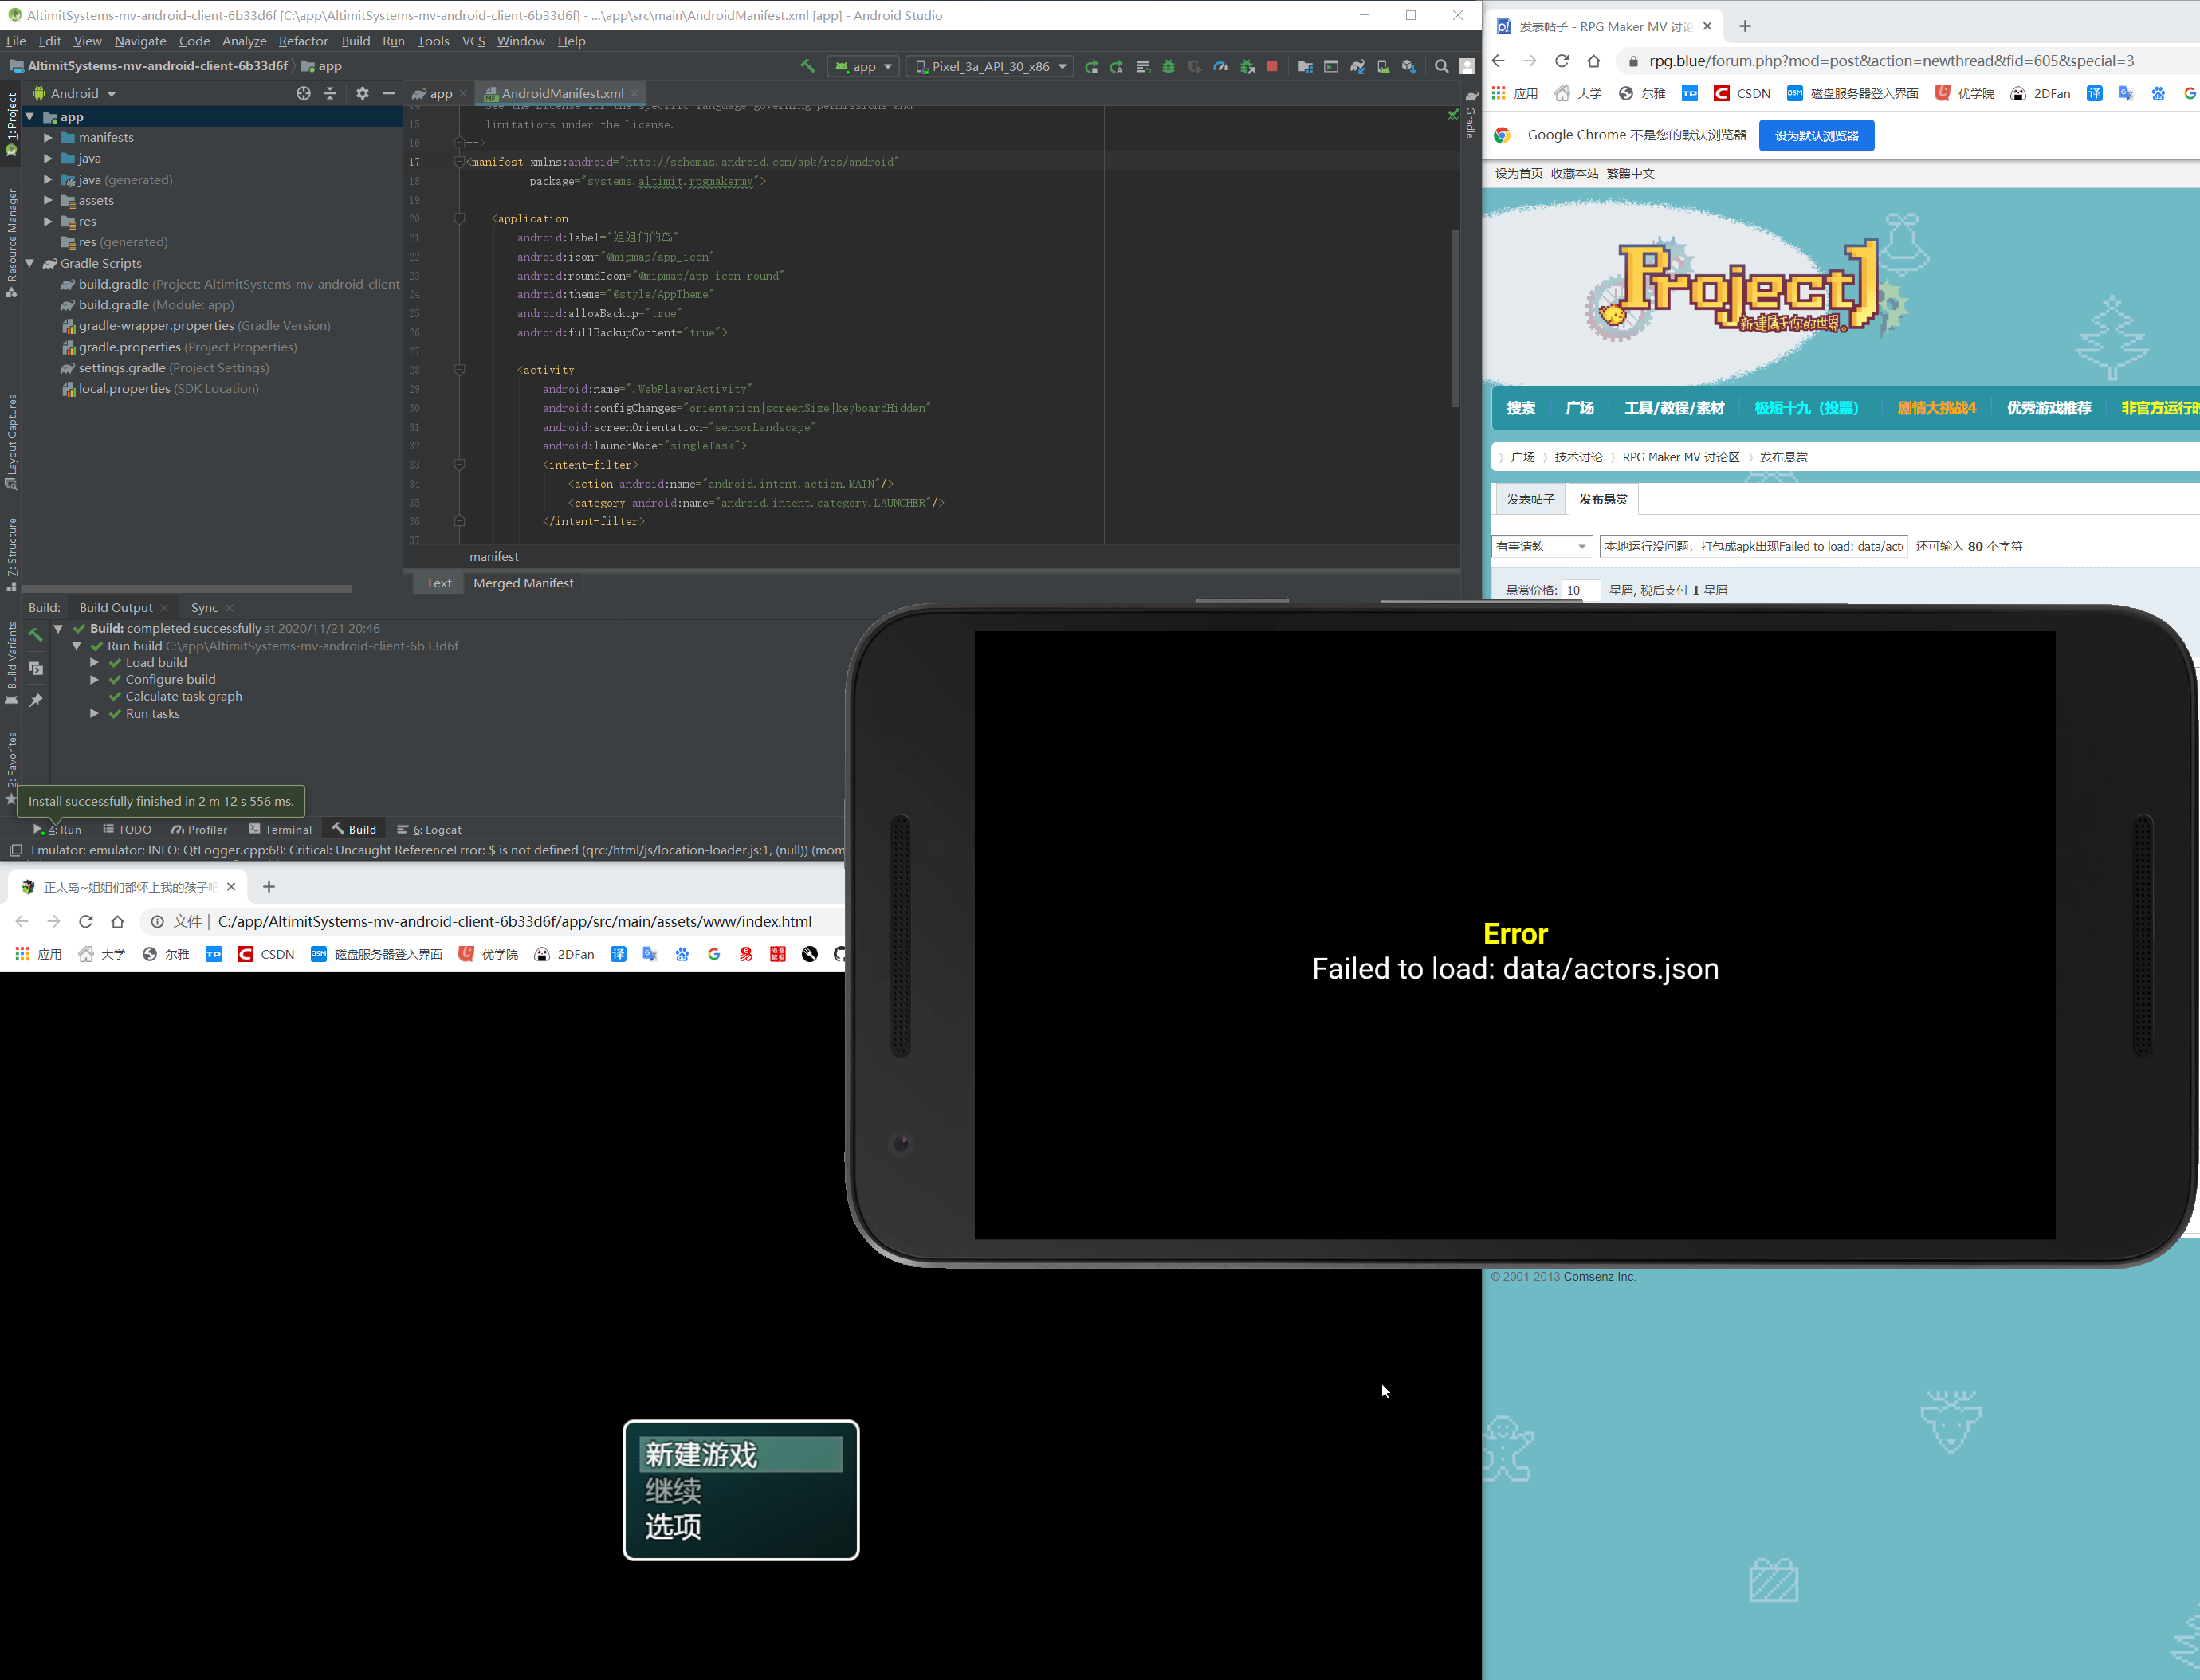Go to home page in forum Chrome window
The height and width of the screenshot is (1680, 2200).
point(1593,61)
